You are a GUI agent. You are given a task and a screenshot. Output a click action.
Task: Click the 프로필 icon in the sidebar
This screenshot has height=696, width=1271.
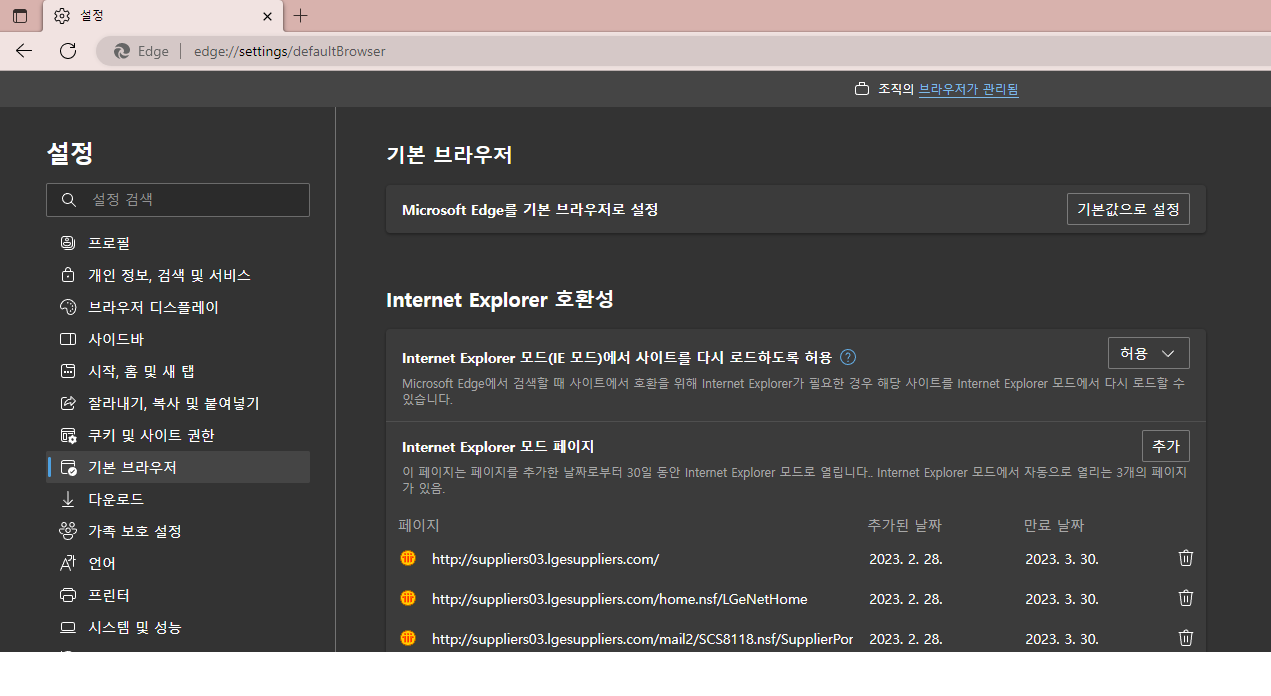coord(68,243)
